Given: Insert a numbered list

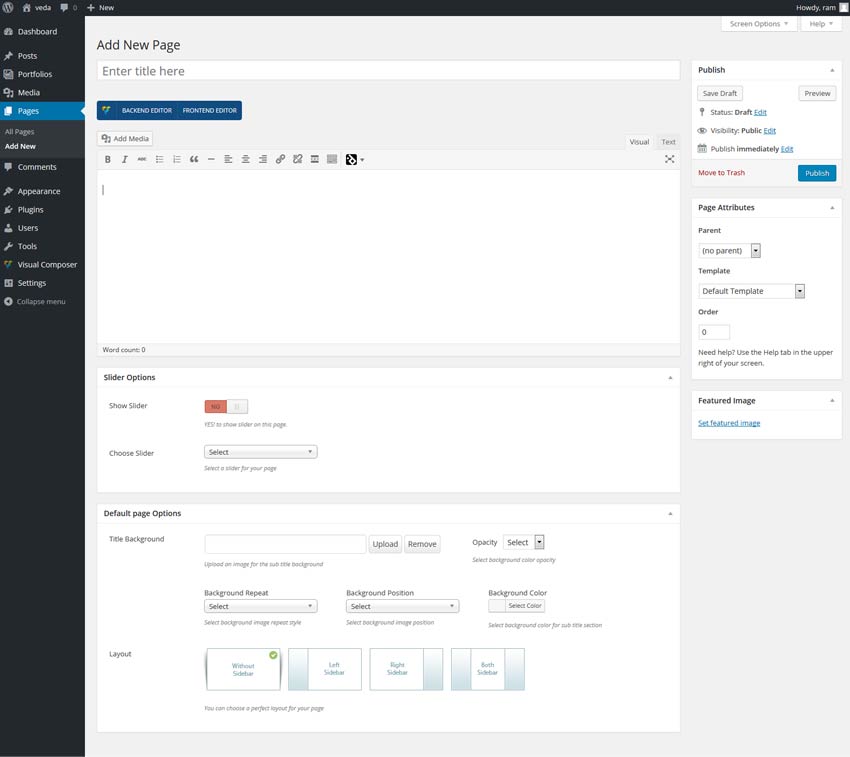Looking at the screenshot, I should pos(175,159).
